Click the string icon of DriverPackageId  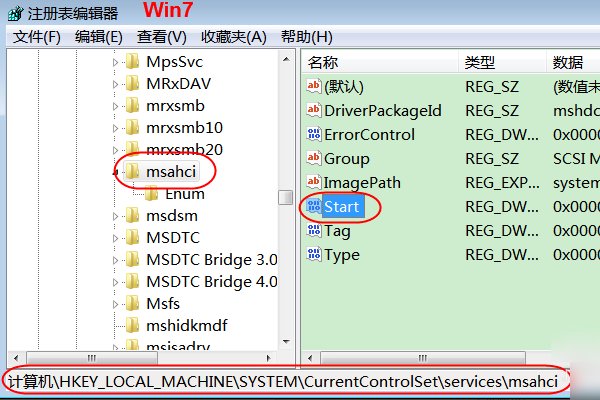coord(314,110)
